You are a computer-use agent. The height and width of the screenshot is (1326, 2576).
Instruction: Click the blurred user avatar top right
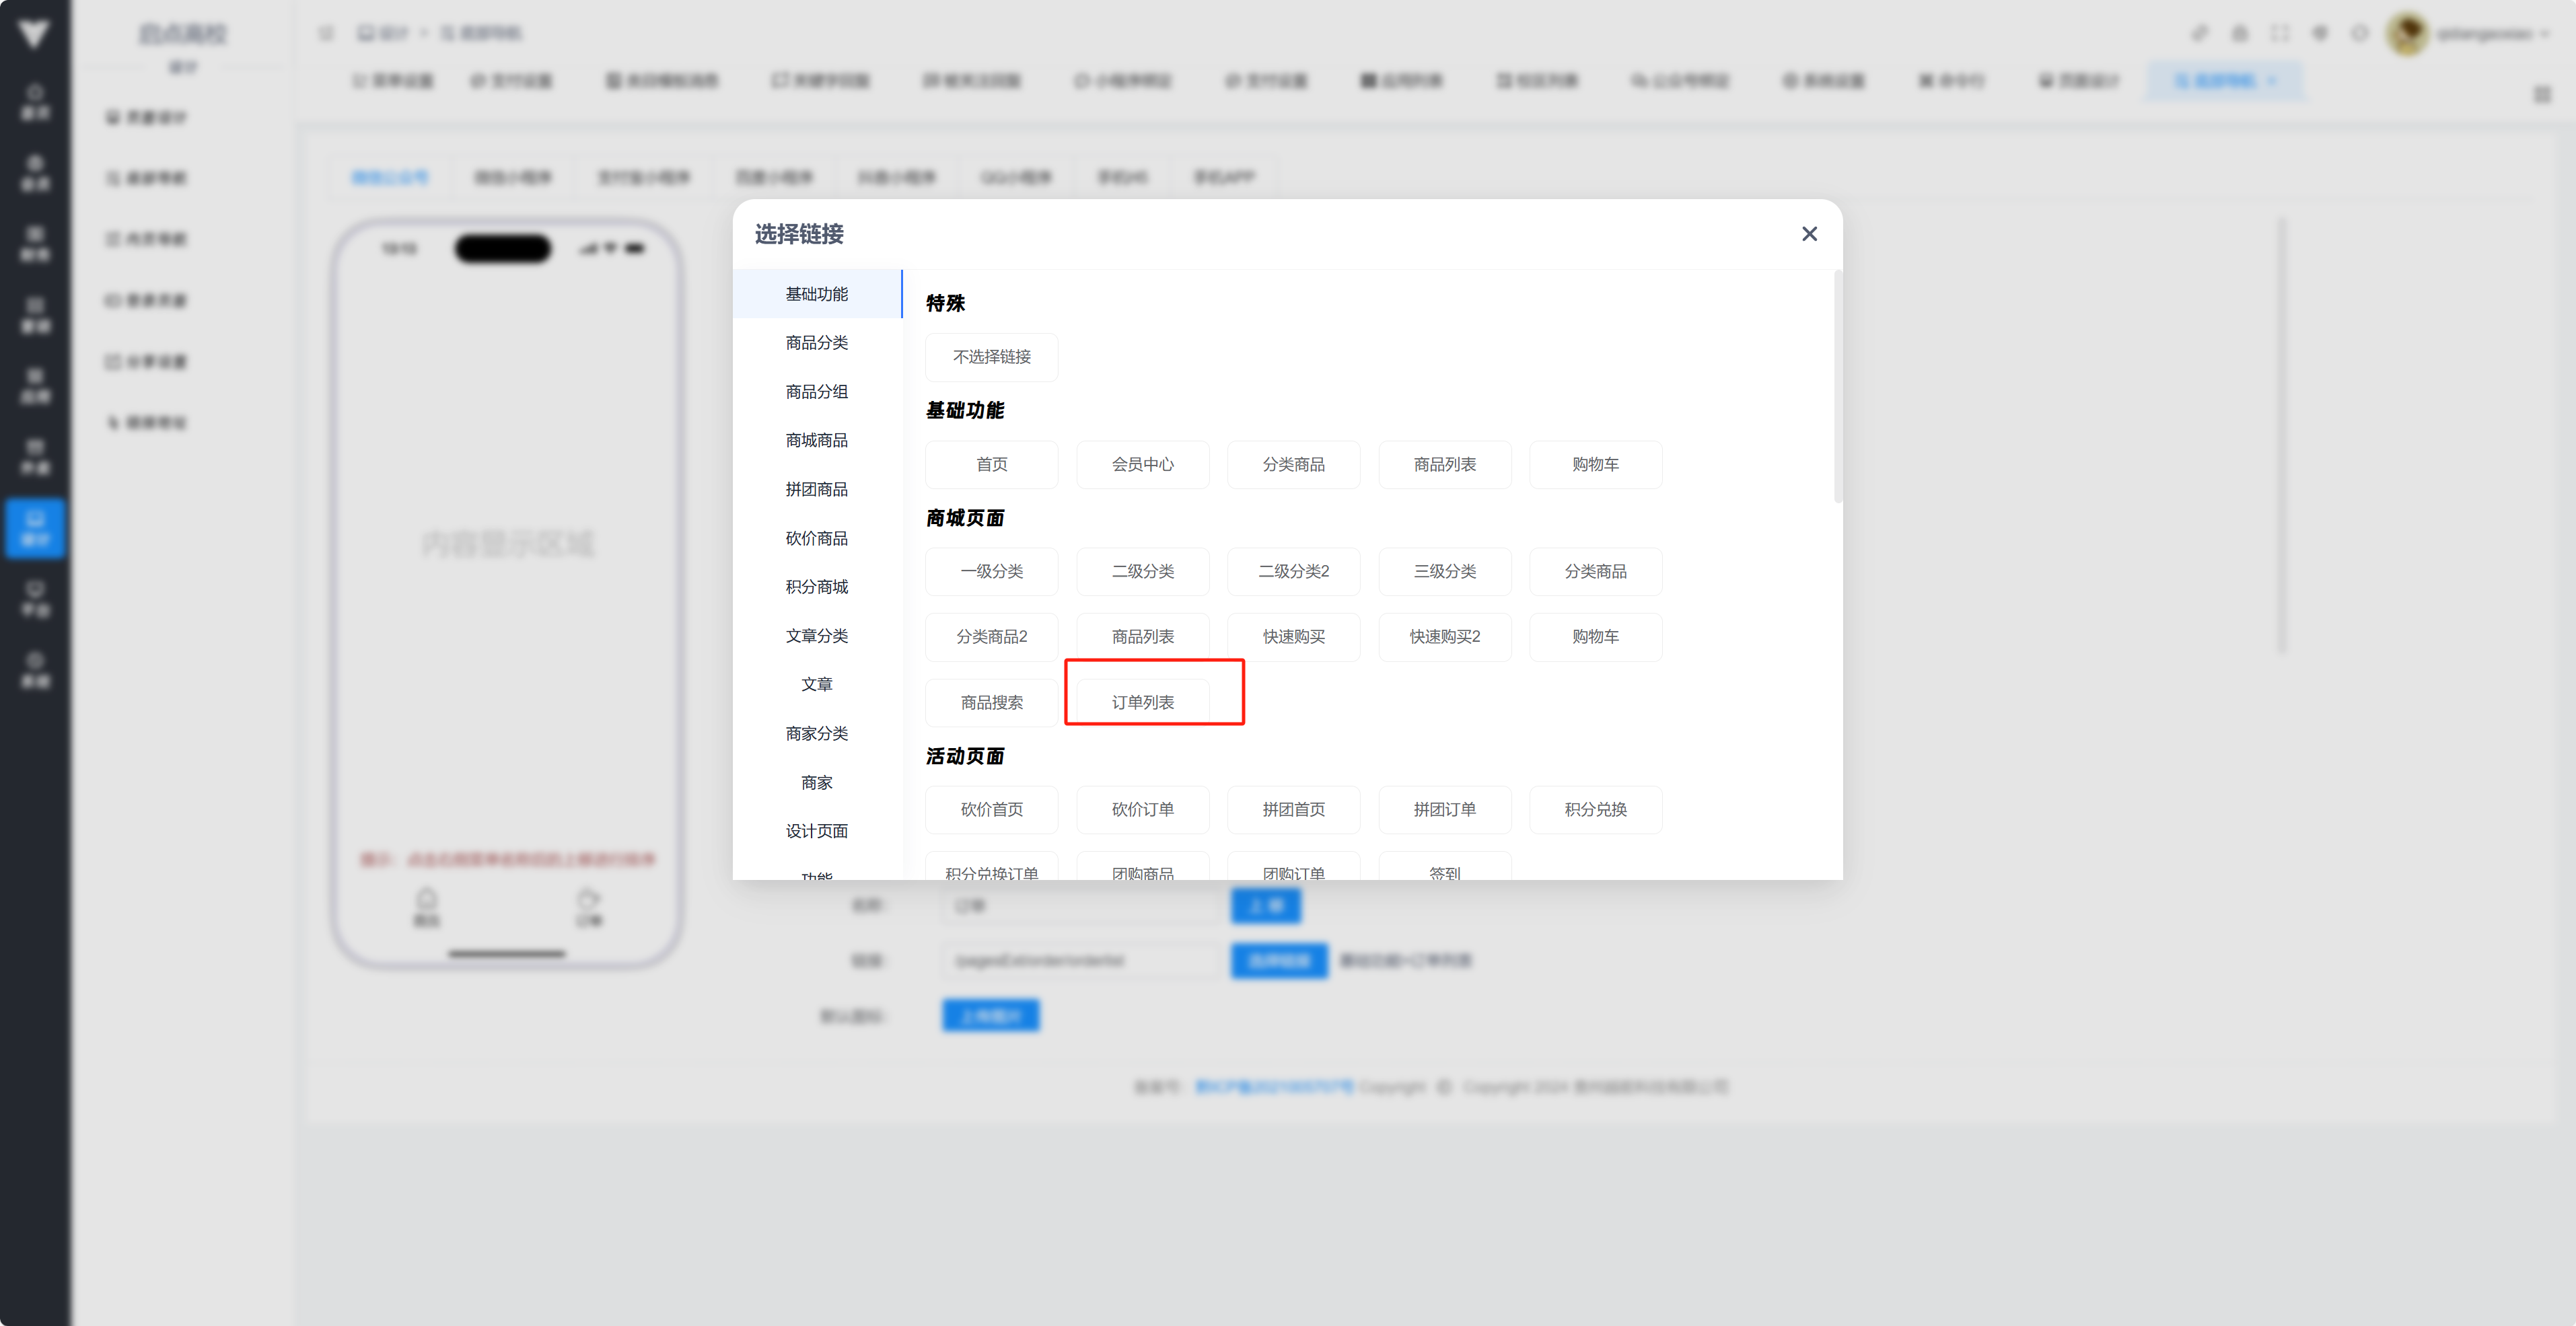click(2406, 34)
